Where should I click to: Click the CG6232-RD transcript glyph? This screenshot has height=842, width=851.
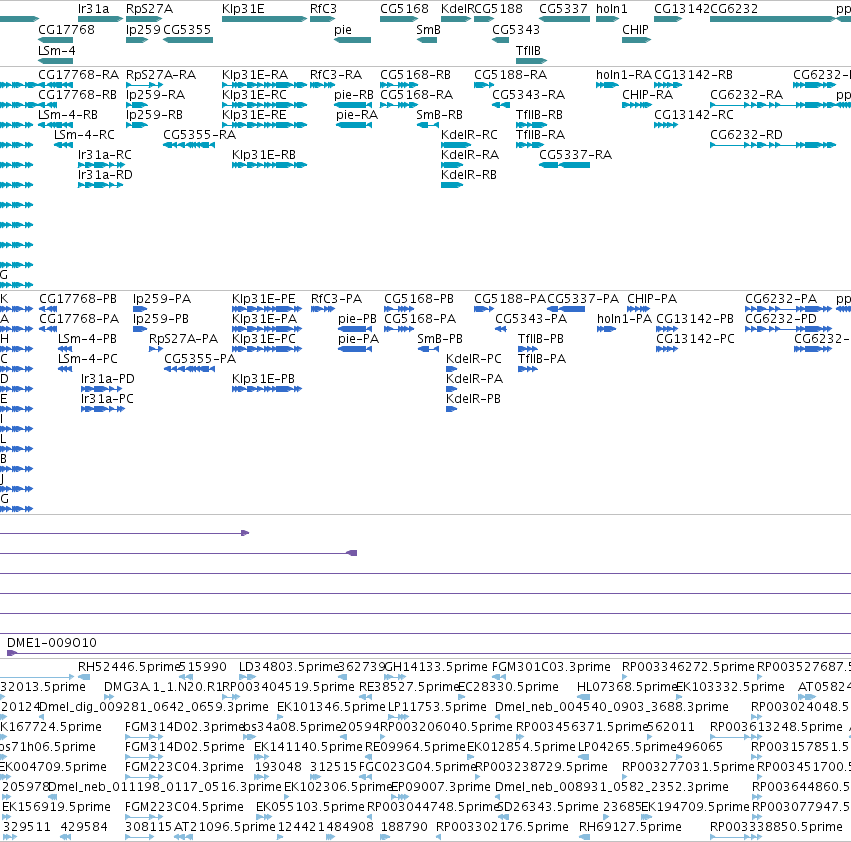(773, 144)
